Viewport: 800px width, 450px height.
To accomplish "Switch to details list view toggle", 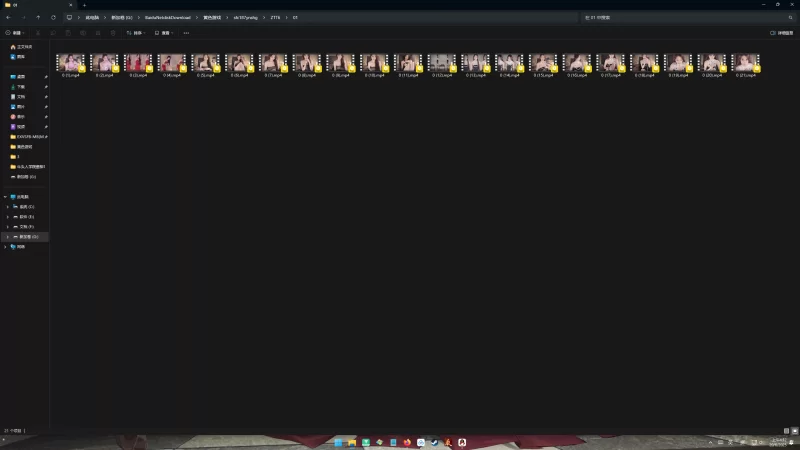I will 786,431.
